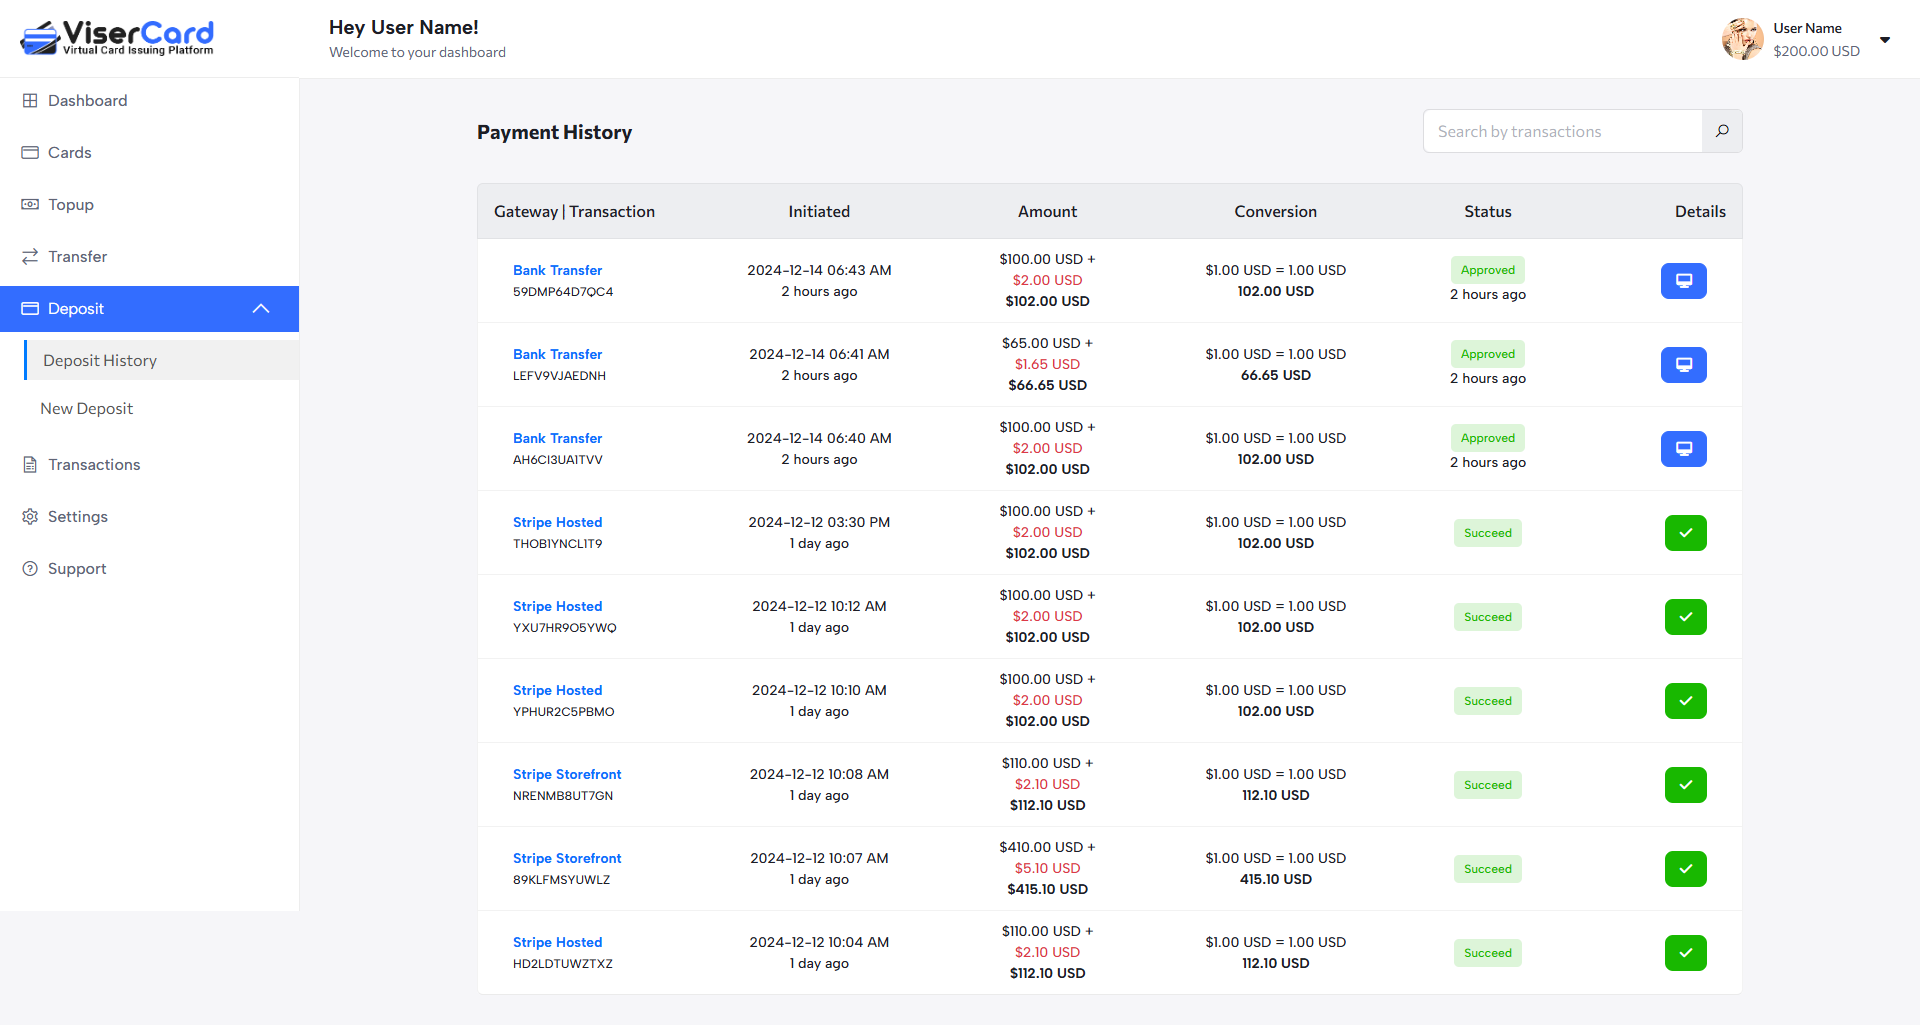This screenshot has width=1920, height=1025.
Task: Open Deposit History submenu item
Action: point(100,361)
